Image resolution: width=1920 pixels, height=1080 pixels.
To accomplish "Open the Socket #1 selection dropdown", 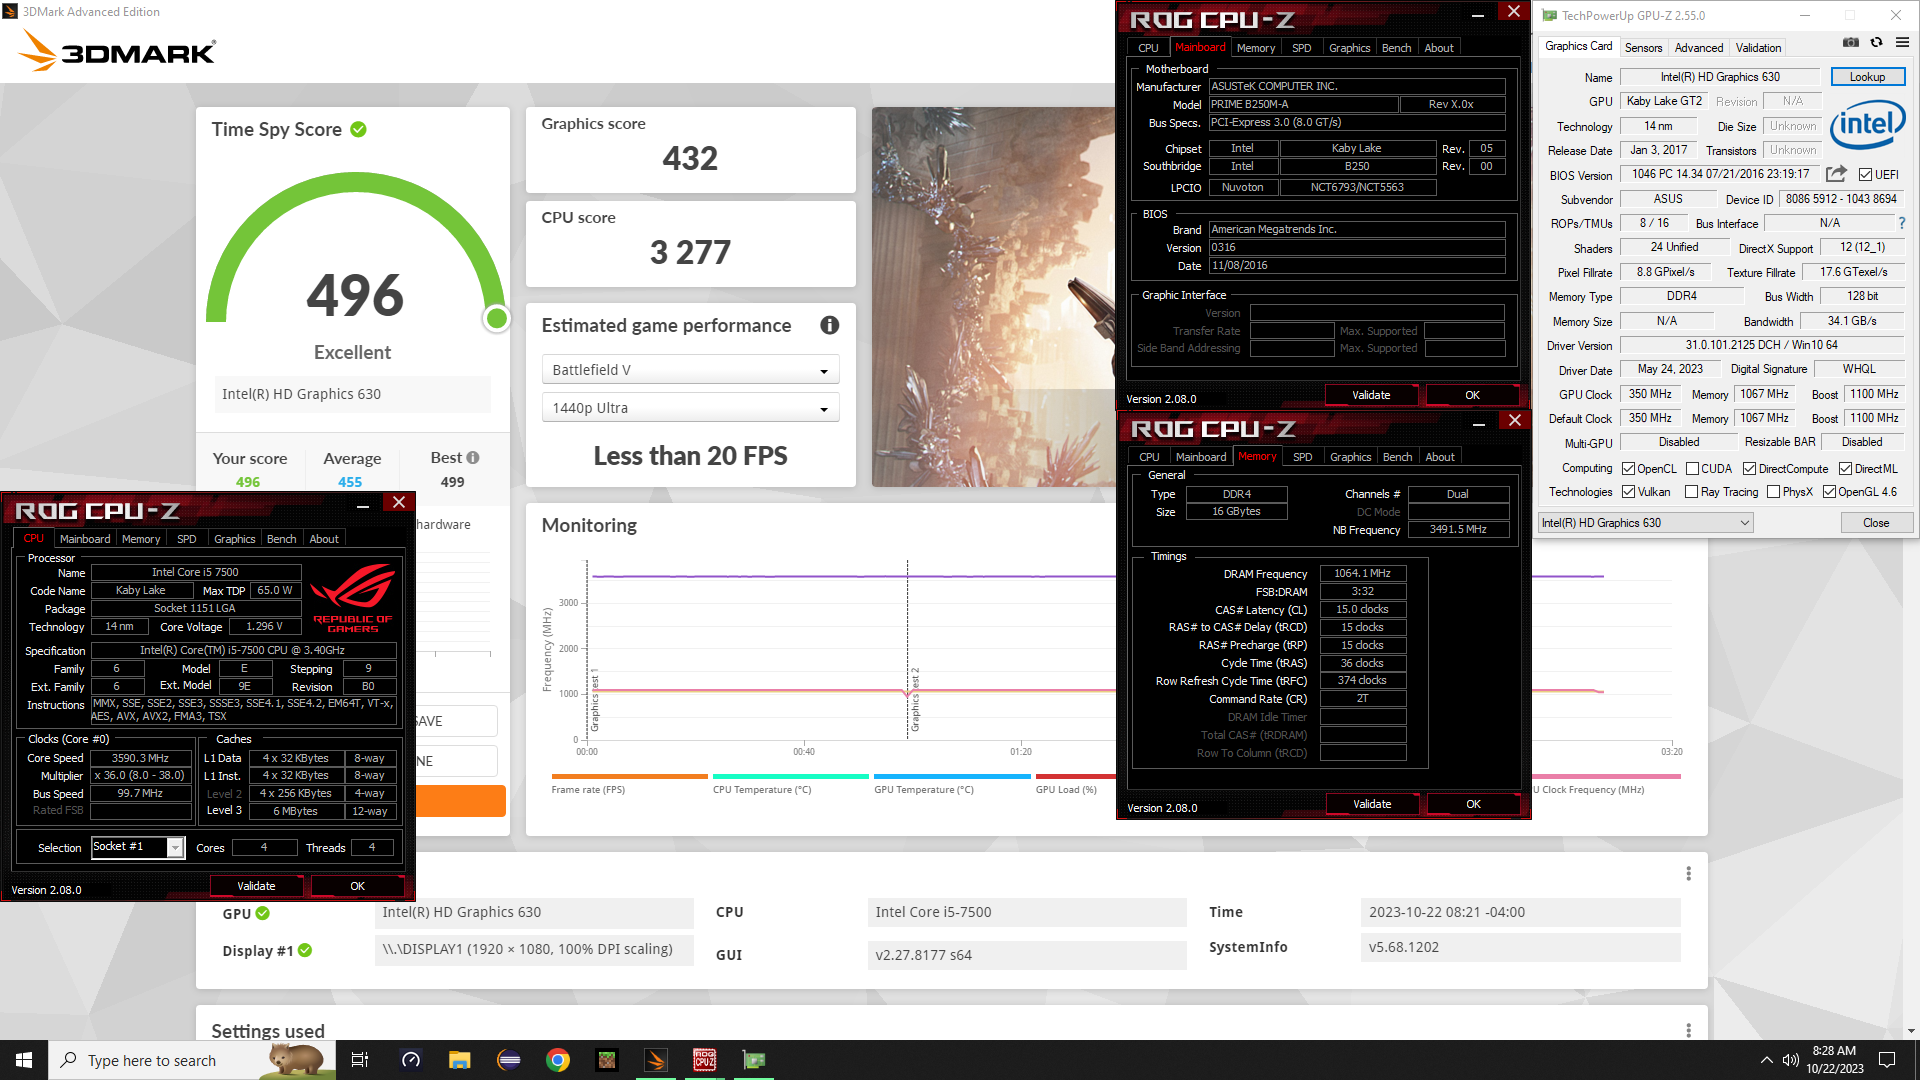I will pos(138,847).
